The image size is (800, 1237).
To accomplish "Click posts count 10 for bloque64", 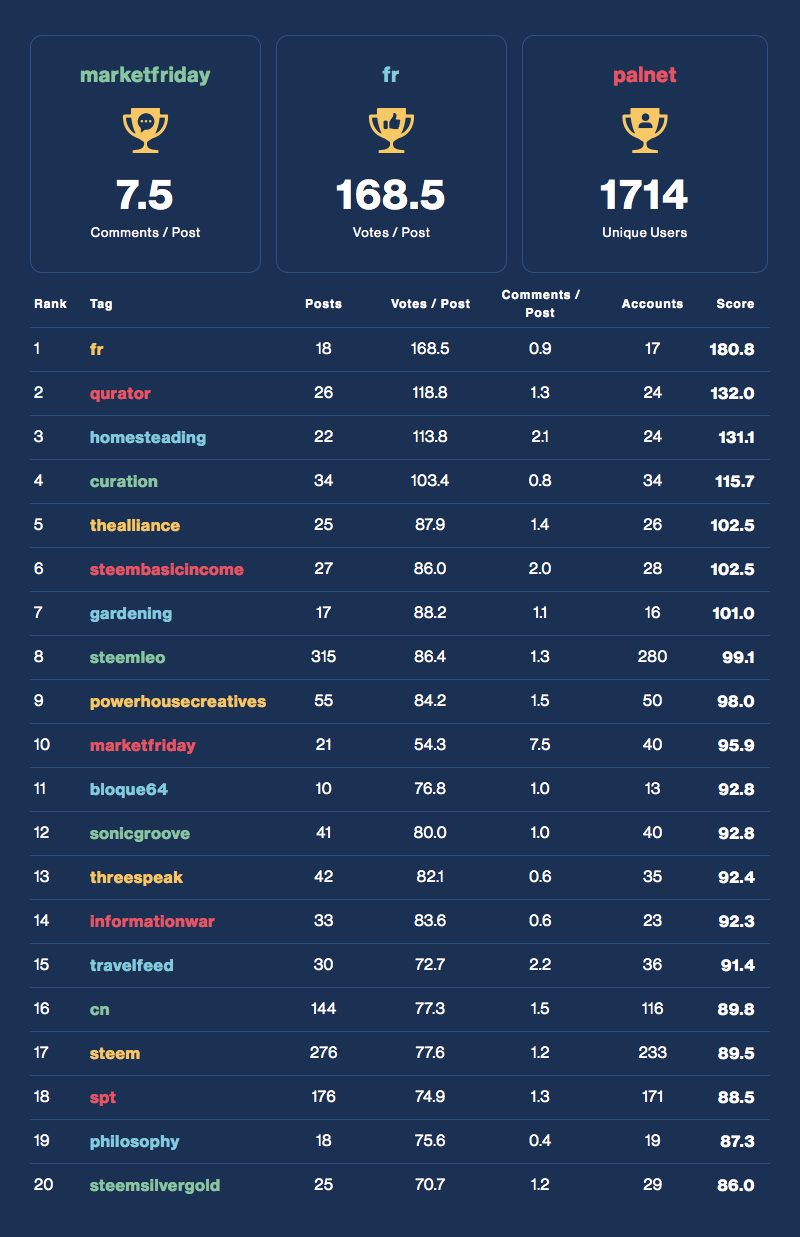I will 323,789.
